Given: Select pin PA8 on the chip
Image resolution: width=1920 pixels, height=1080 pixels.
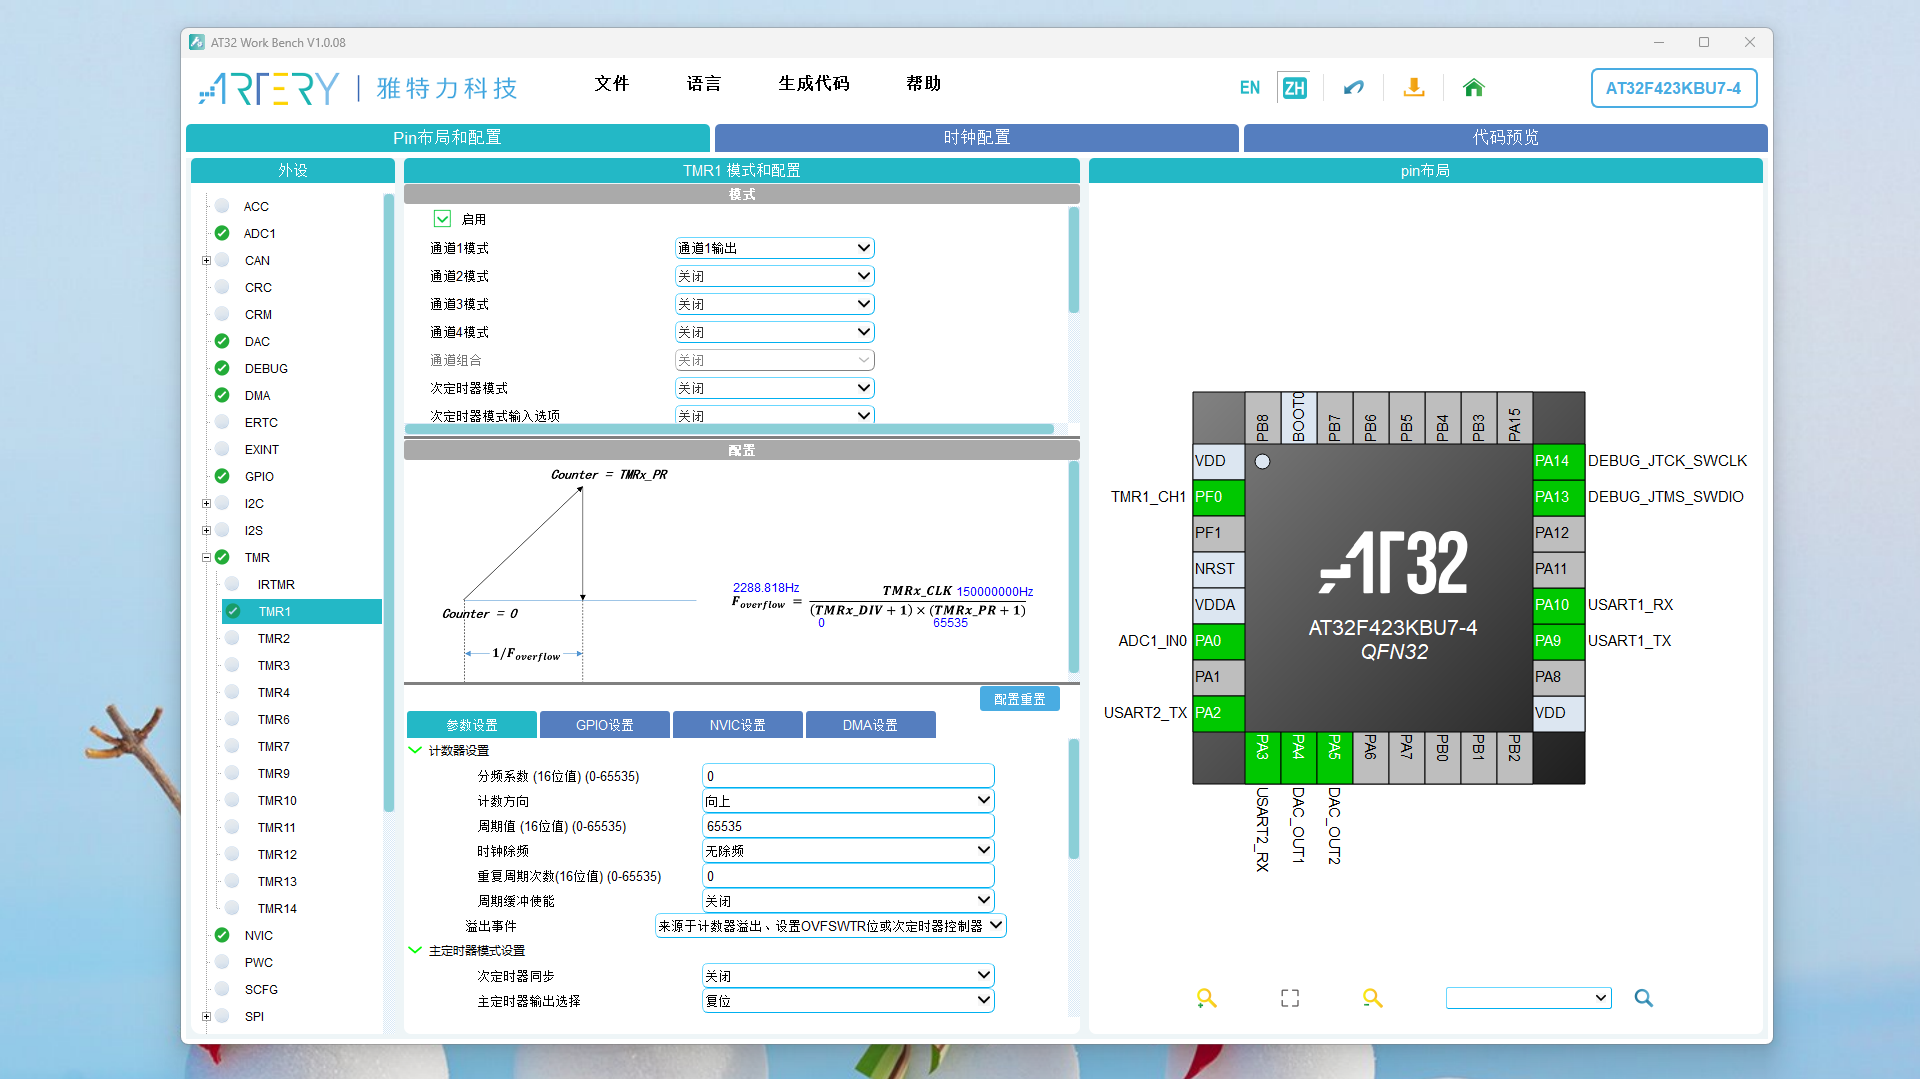Looking at the screenshot, I should click(x=1559, y=677).
